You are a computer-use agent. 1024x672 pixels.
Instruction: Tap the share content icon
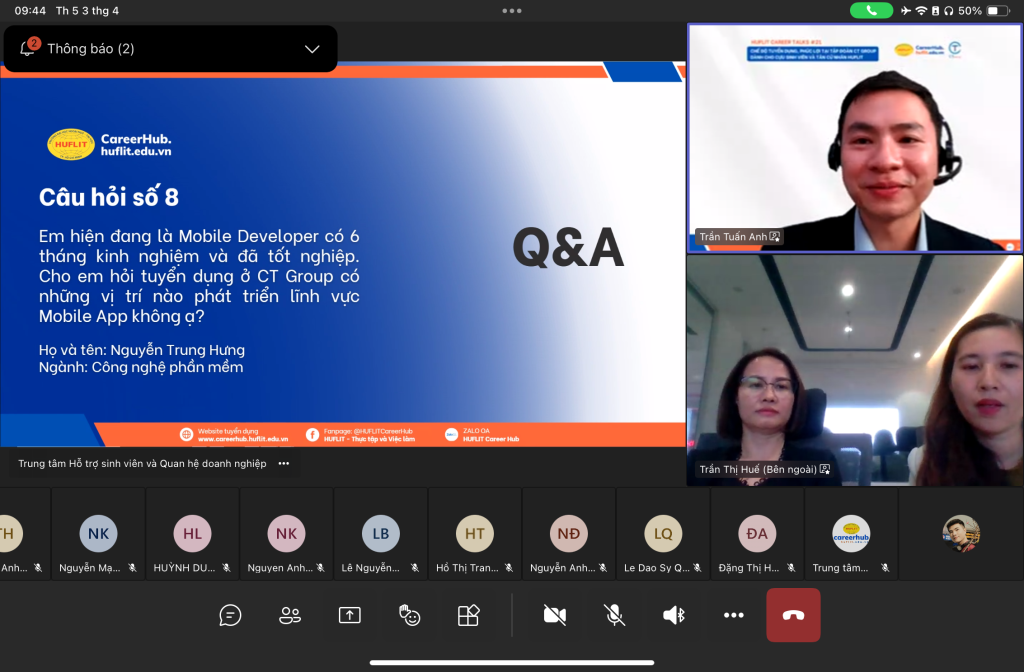349,615
